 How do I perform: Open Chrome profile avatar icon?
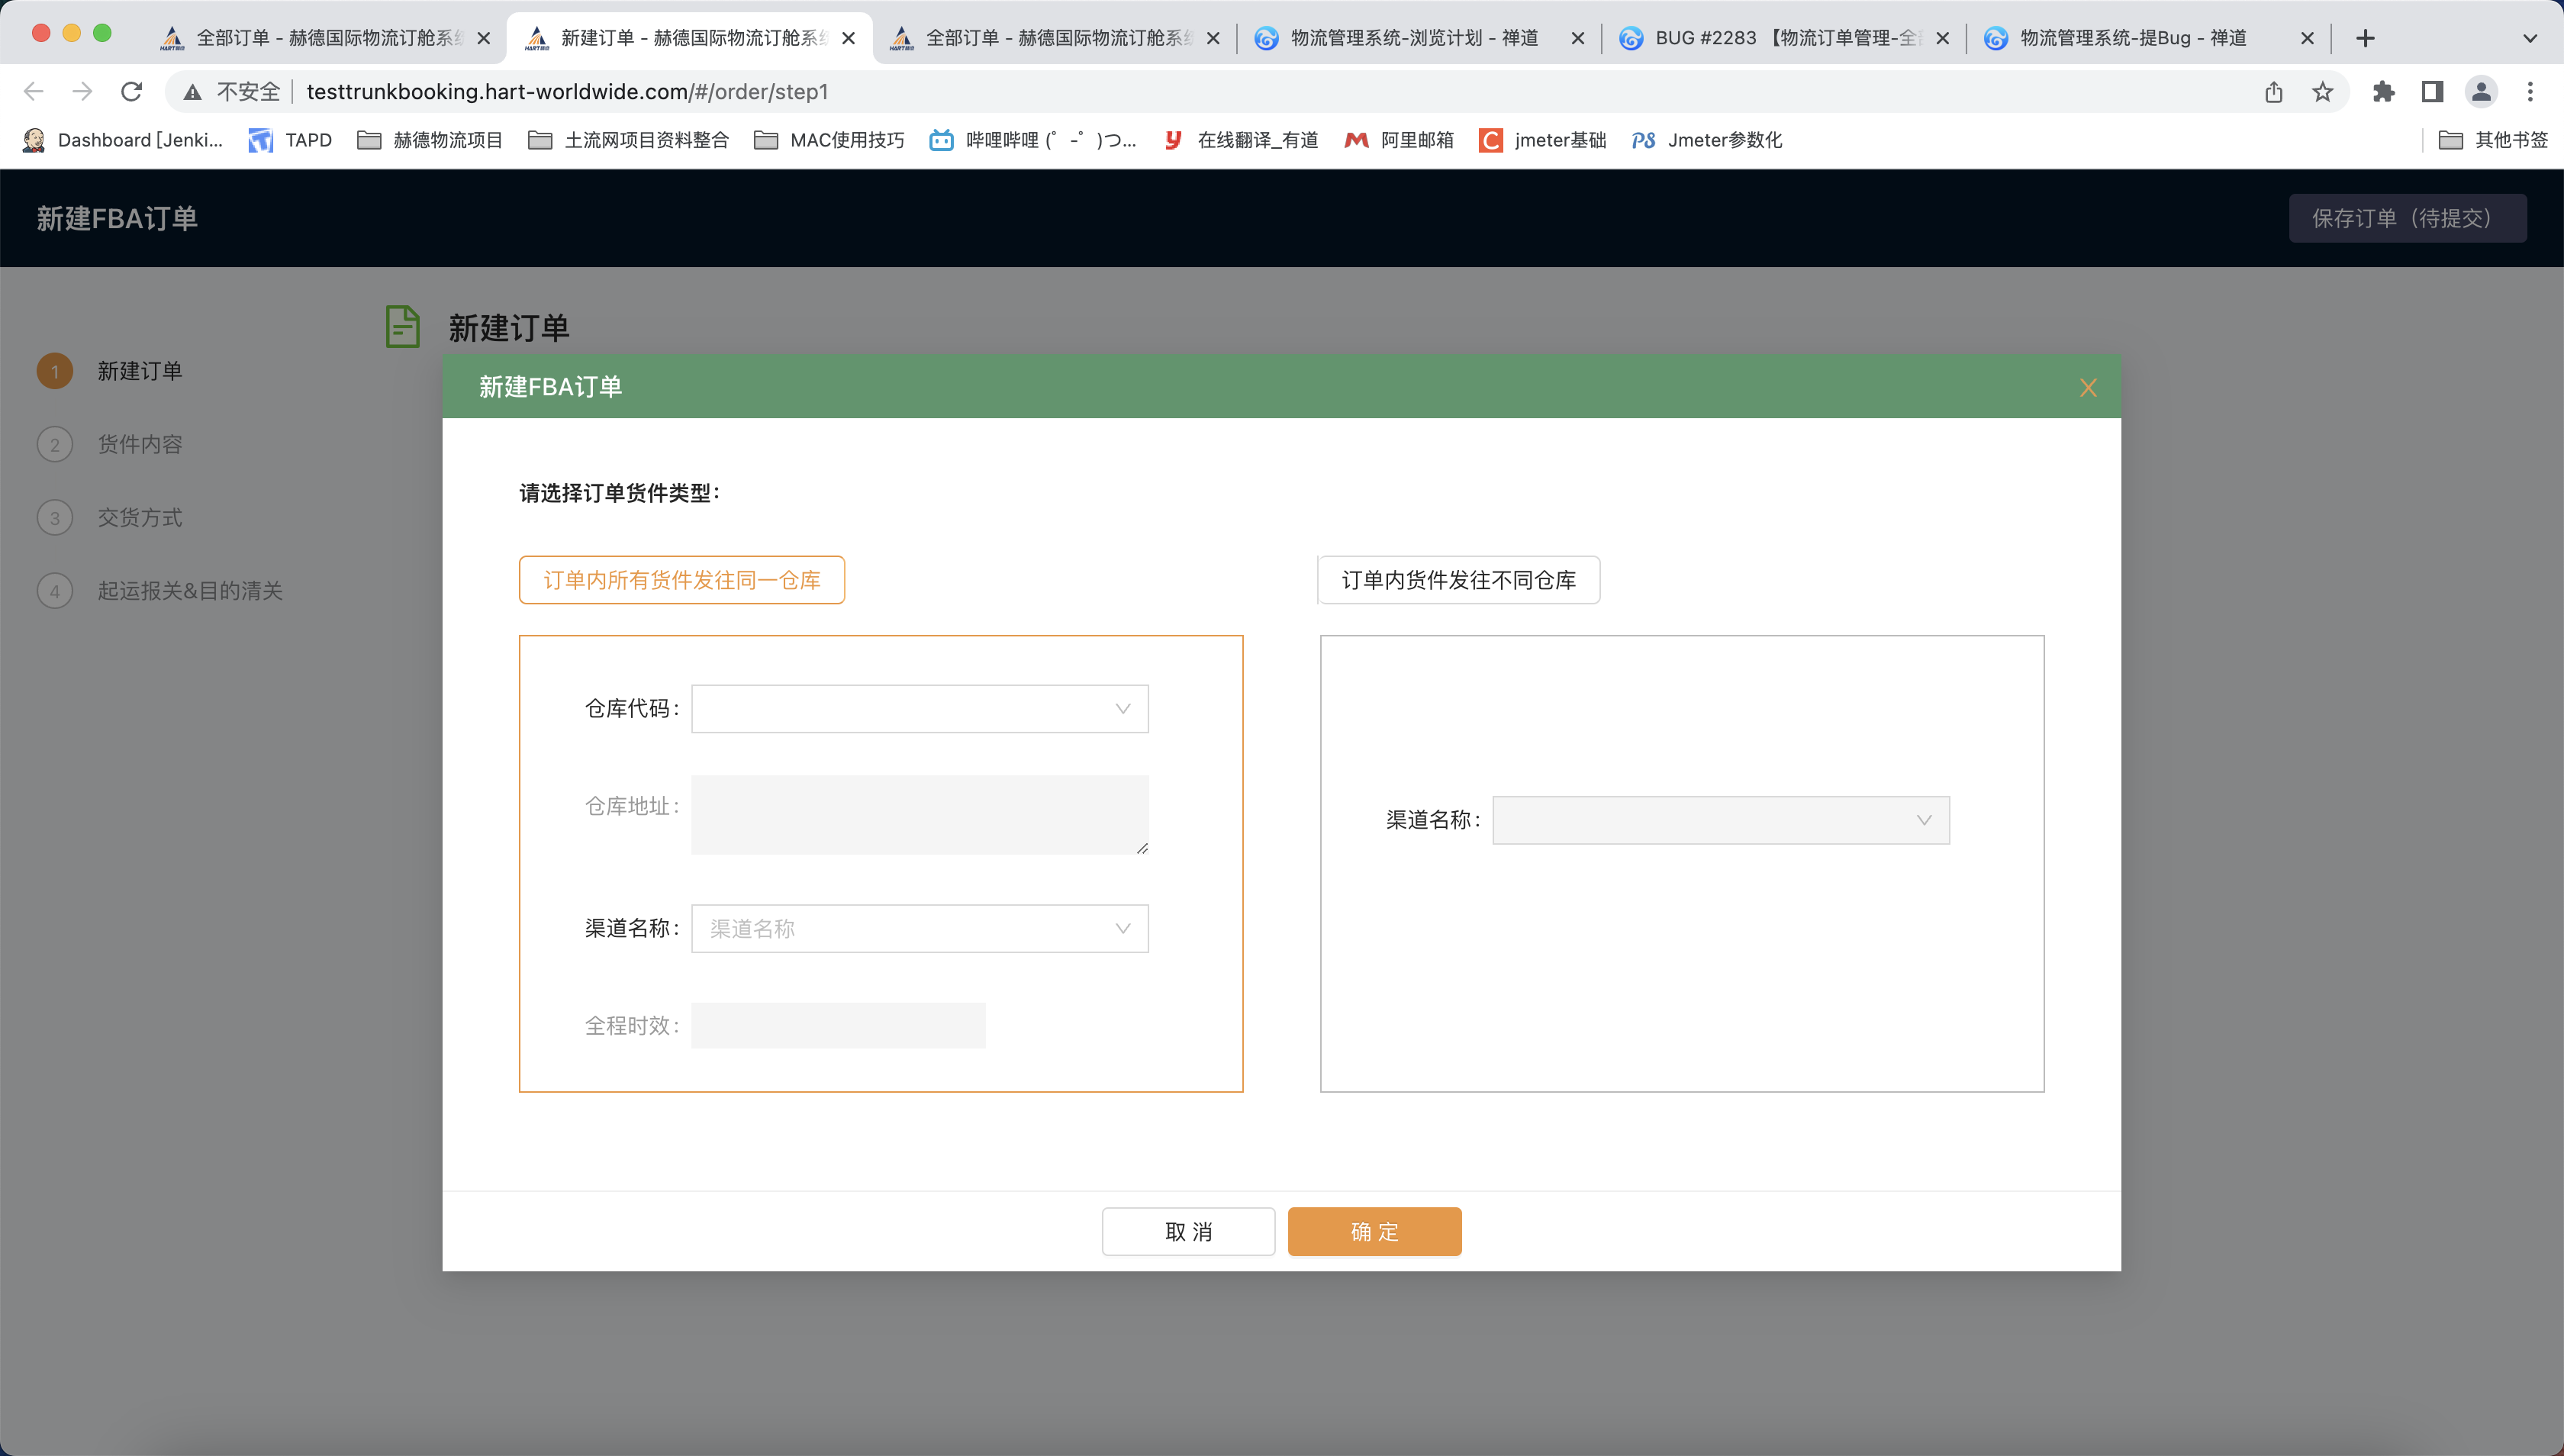(x=2481, y=92)
